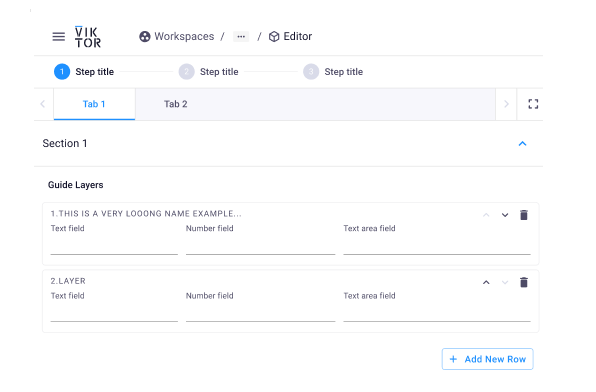Screen dimensions: 596x392
Task: Move 2.LAYER row up
Action: pos(486,282)
